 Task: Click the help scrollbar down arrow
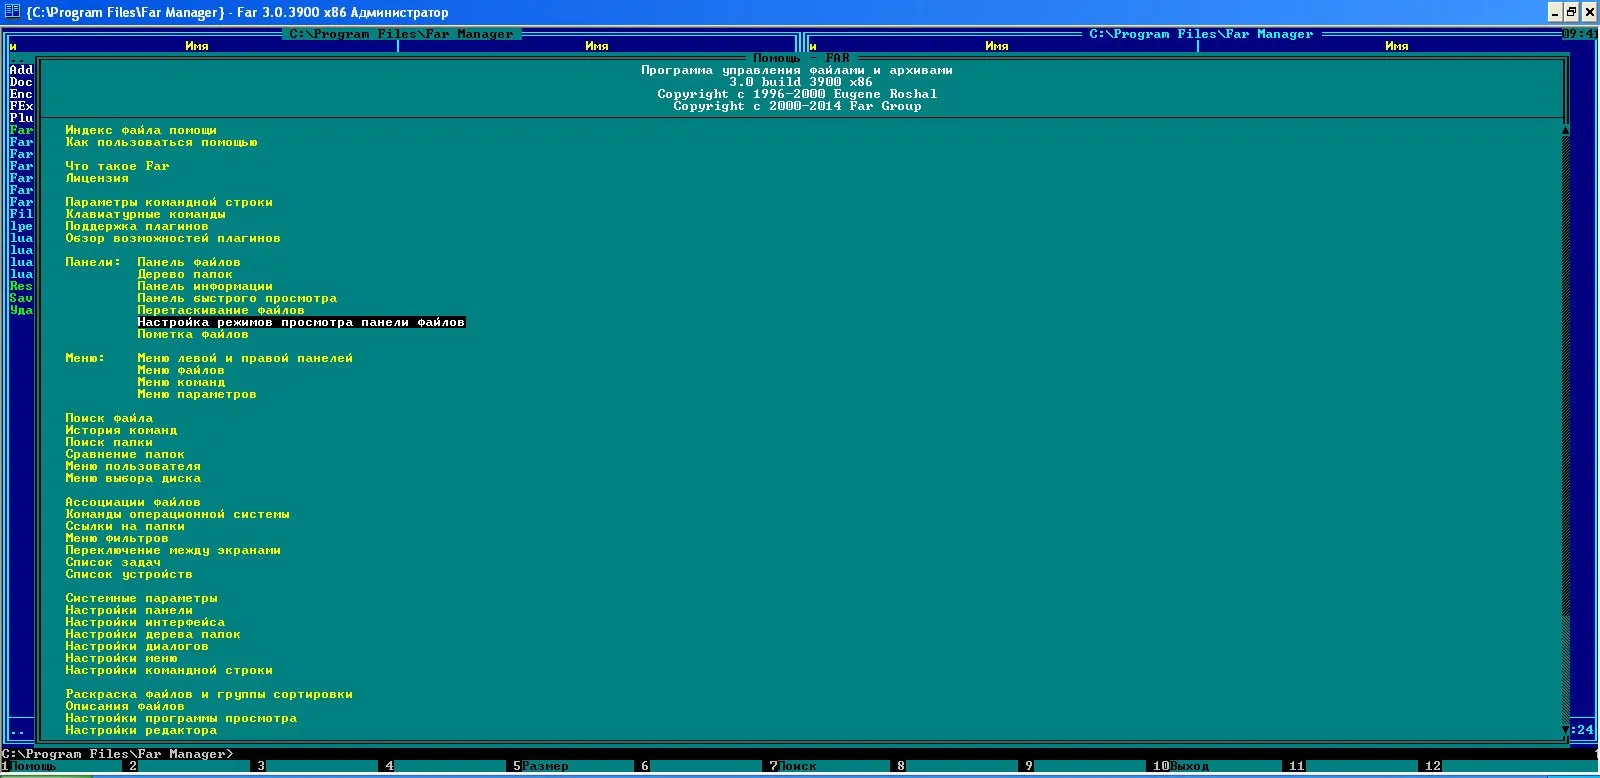tap(1565, 731)
